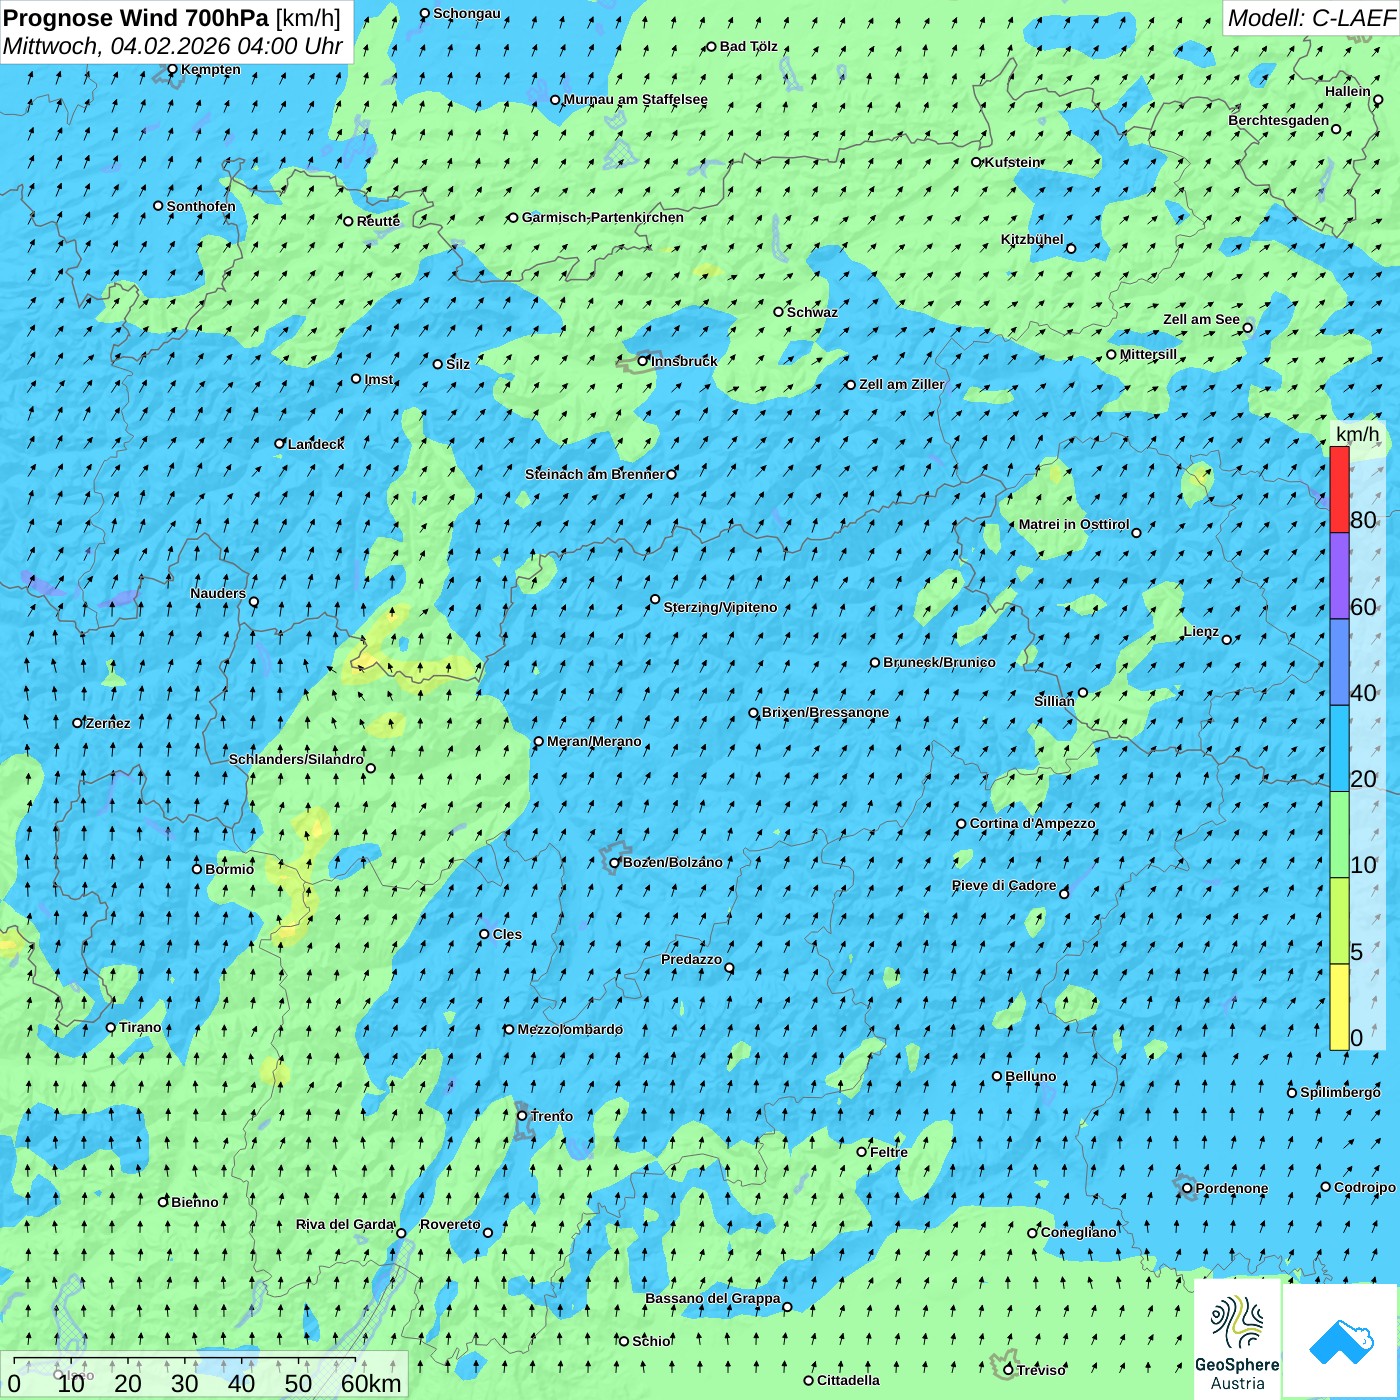Click the yellow 0 km/h legend color
1400x1400 pixels.
[x=1339, y=1007]
